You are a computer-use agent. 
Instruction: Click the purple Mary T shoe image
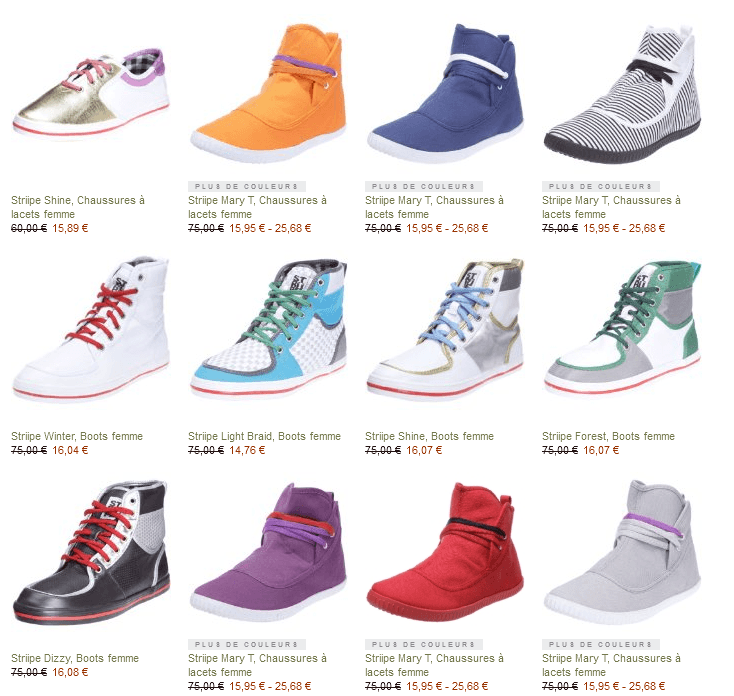click(268, 552)
